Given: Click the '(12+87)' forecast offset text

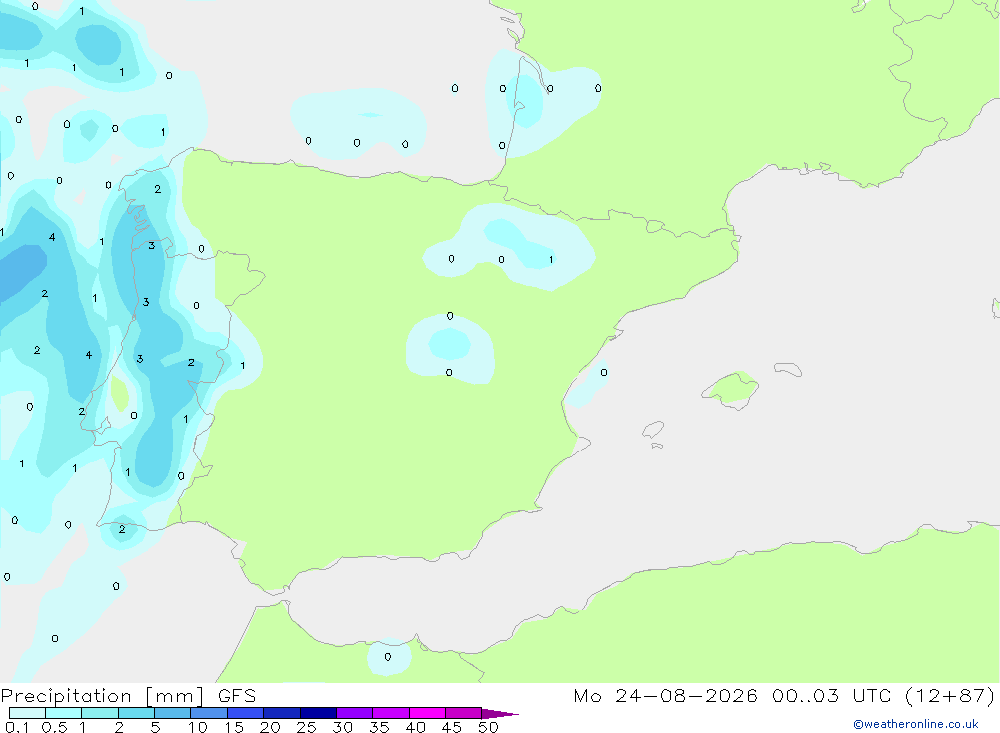Looking at the screenshot, I should (950, 695).
